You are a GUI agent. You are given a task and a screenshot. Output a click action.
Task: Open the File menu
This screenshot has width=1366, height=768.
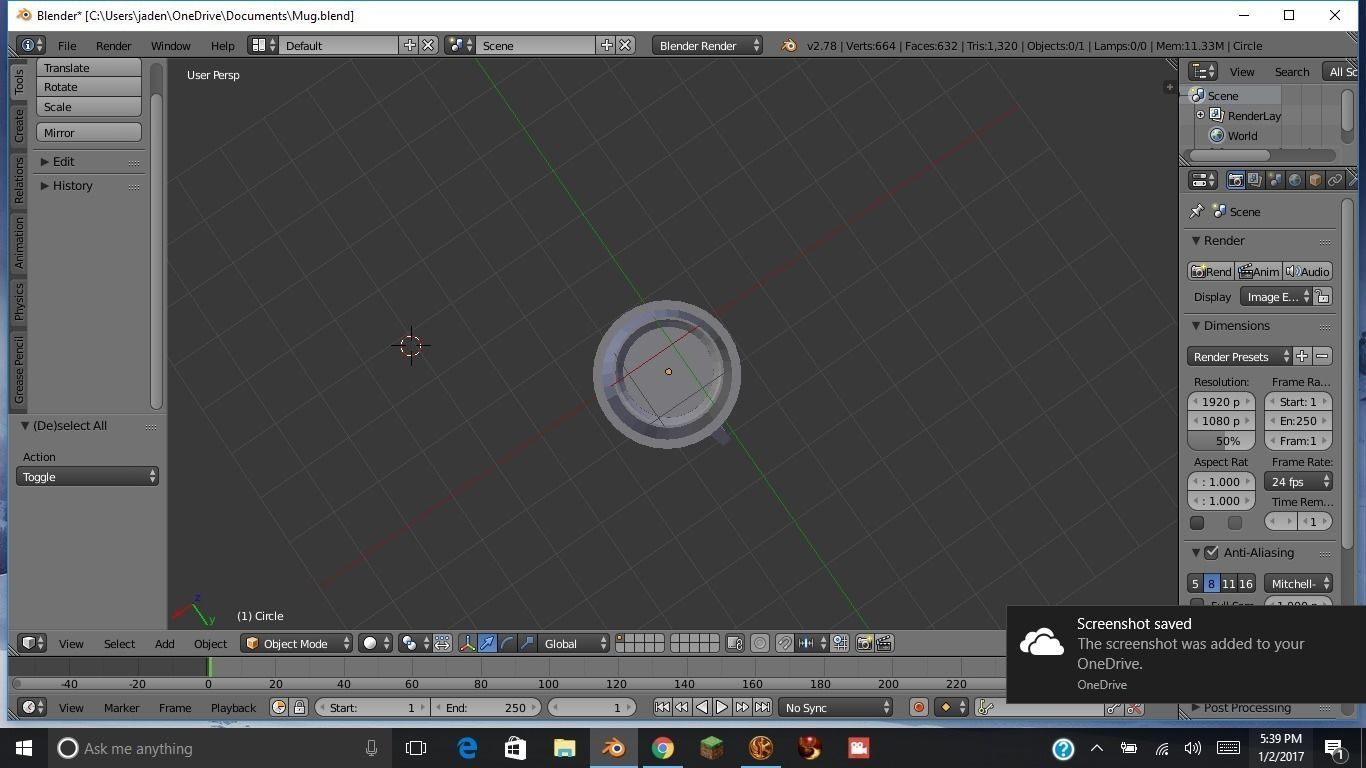[x=67, y=45]
